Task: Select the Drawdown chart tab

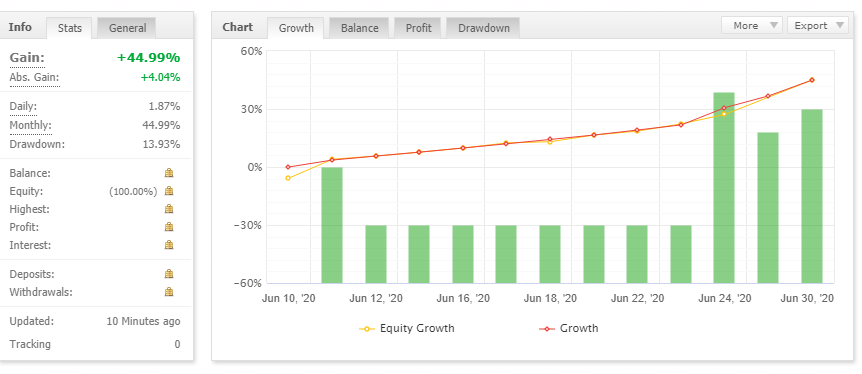Action: tap(484, 28)
